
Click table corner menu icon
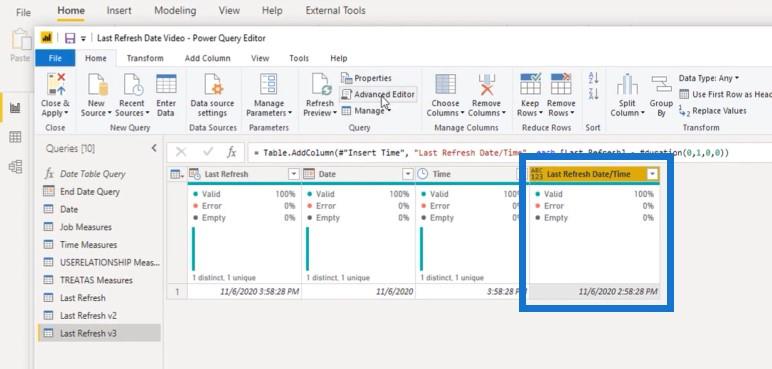(x=177, y=174)
